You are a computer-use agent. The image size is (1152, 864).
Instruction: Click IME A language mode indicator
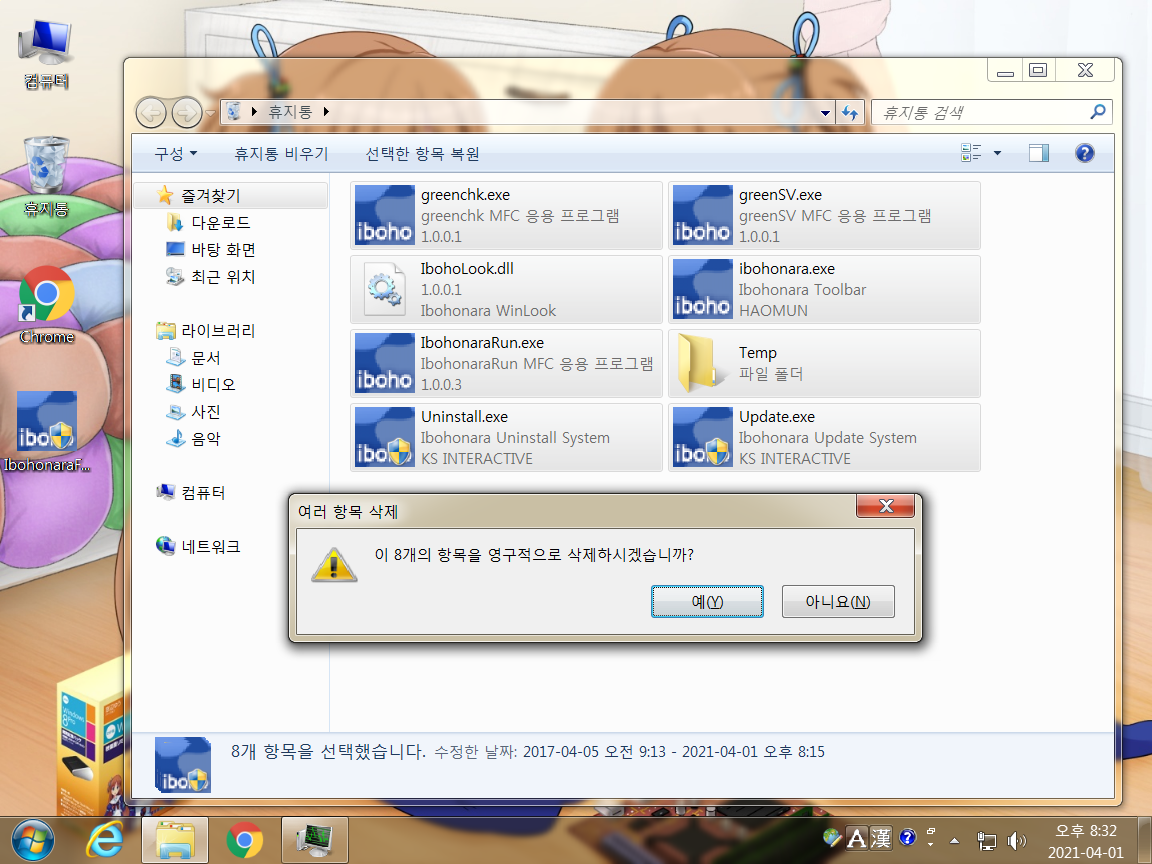857,838
